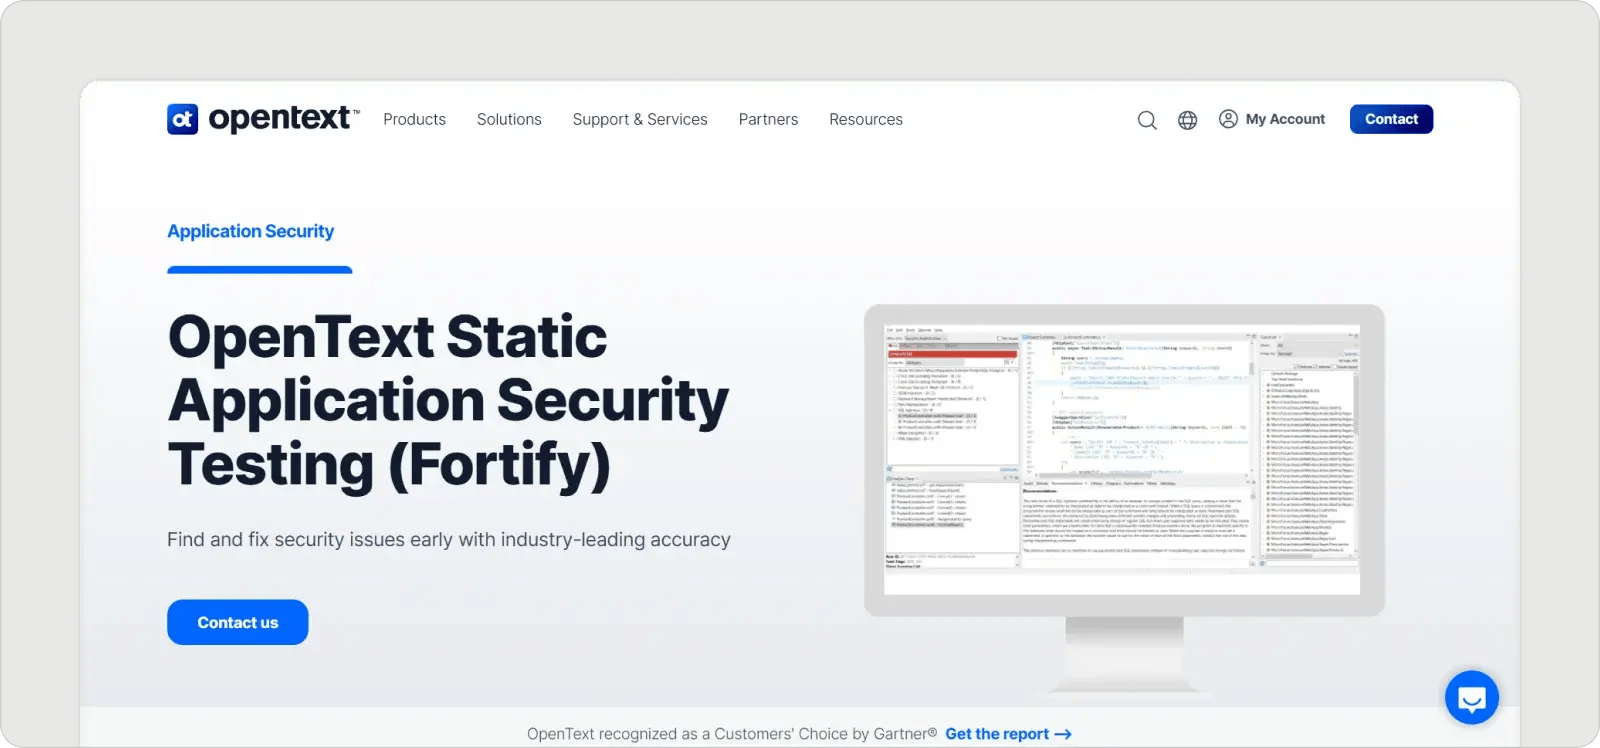Click the OpenText logo
The height and width of the screenshot is (748, 1600).
point(263,119)
